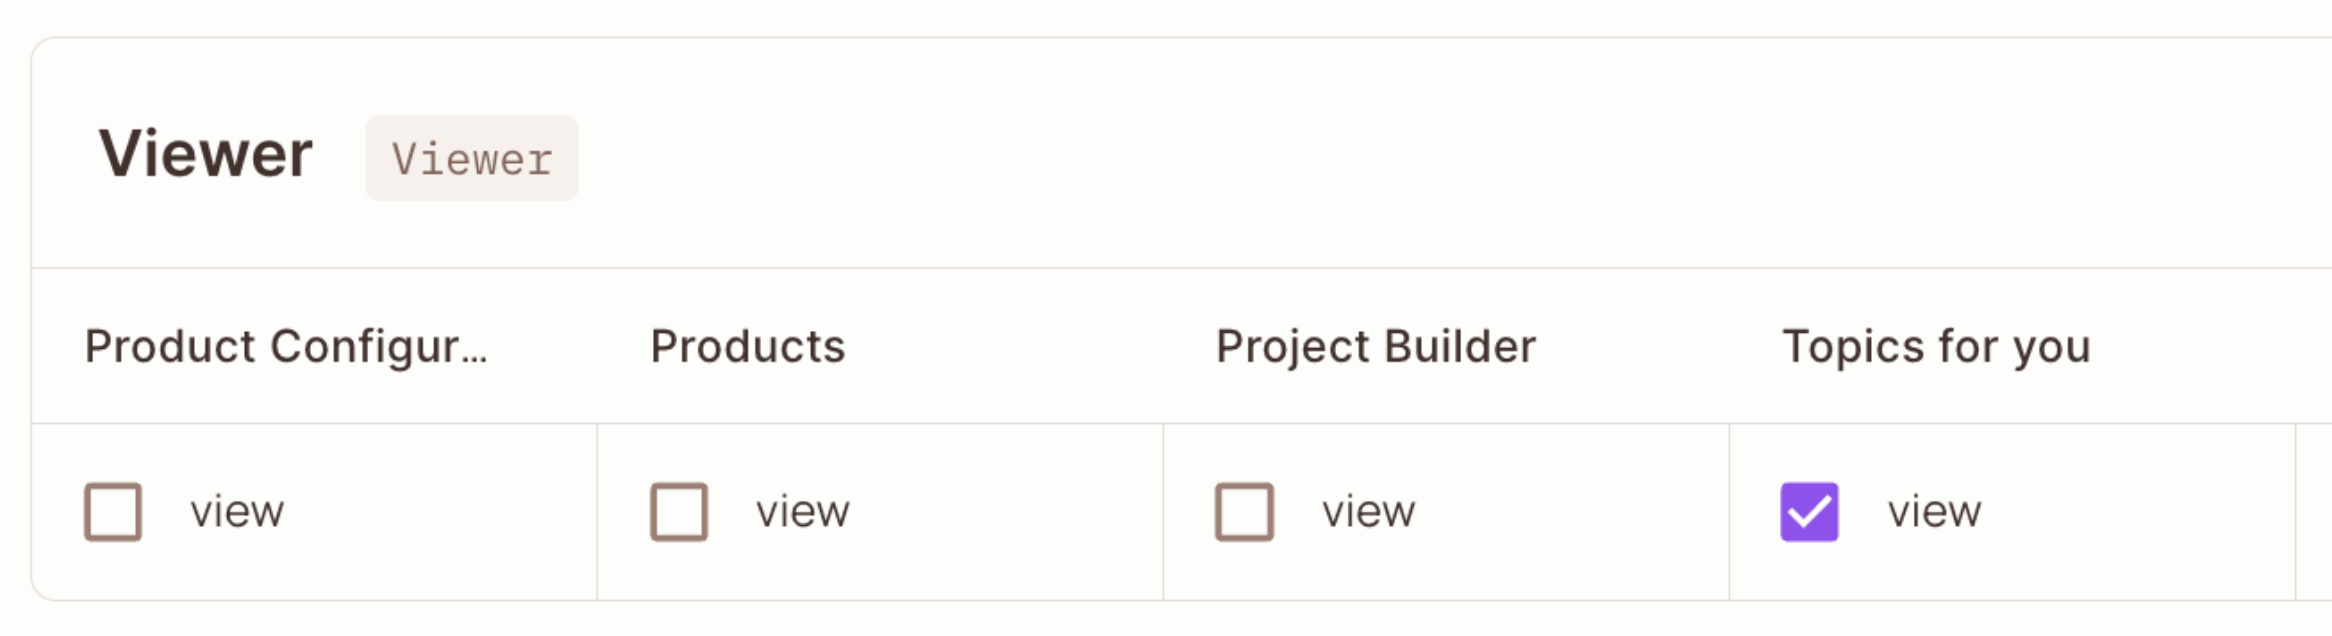The height and width of the screenshot is (636, 2332).
Task: Uncheck the Topics for you view checkbox
Action: (1809, 512)
